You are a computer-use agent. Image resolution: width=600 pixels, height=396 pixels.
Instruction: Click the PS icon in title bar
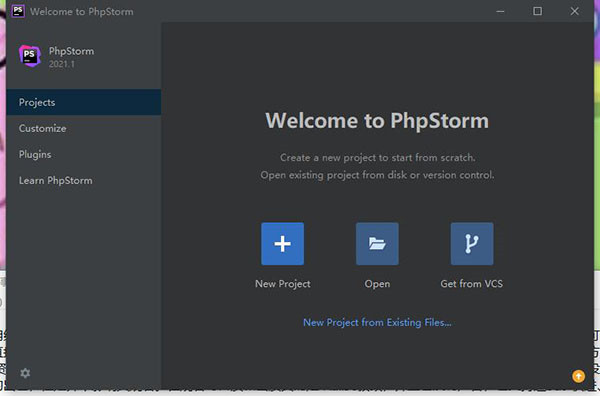point(18,11)
